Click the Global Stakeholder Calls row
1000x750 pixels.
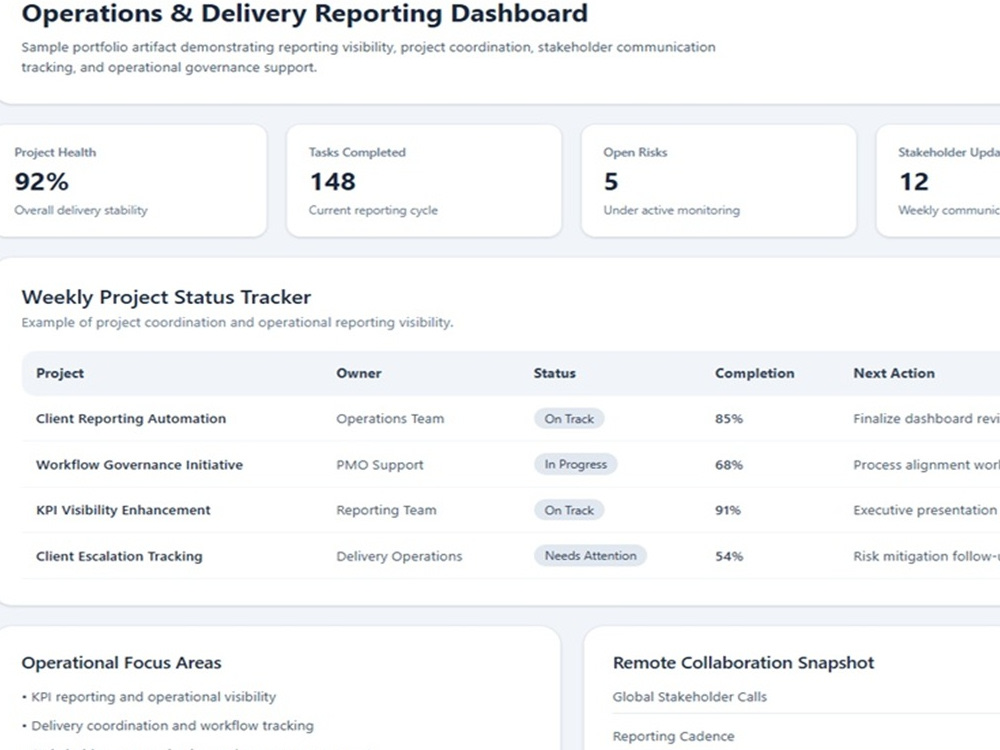pos(806,697)
